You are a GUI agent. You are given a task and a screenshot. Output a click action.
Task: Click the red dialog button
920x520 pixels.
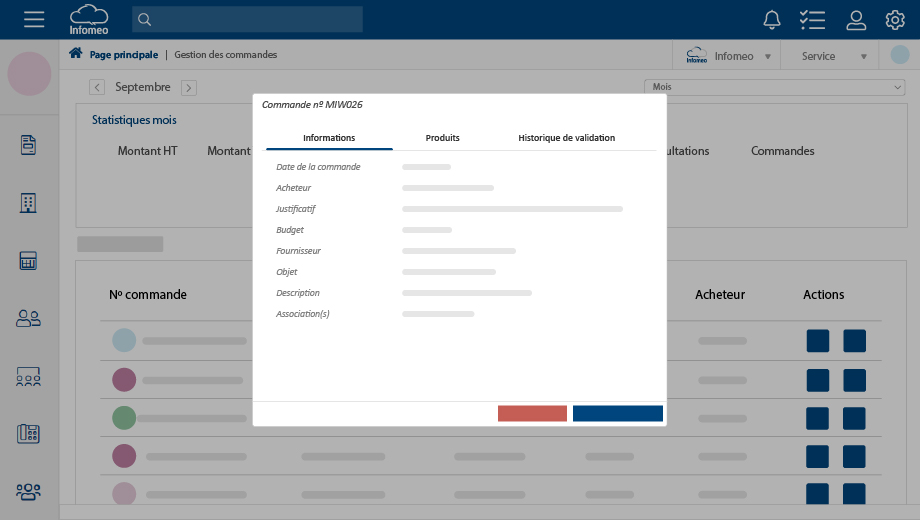click(x=532, y=413)
